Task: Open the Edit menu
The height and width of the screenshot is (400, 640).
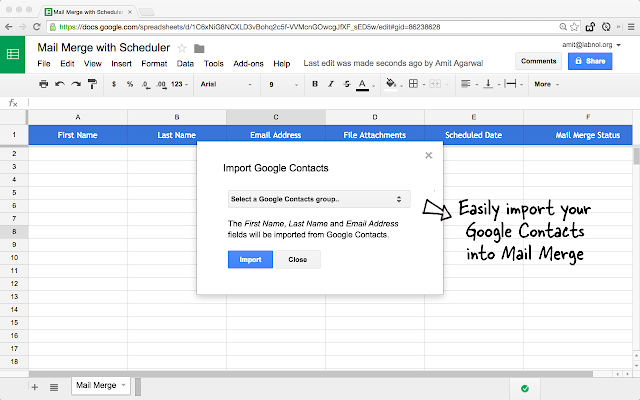Action: coord(67,64)
